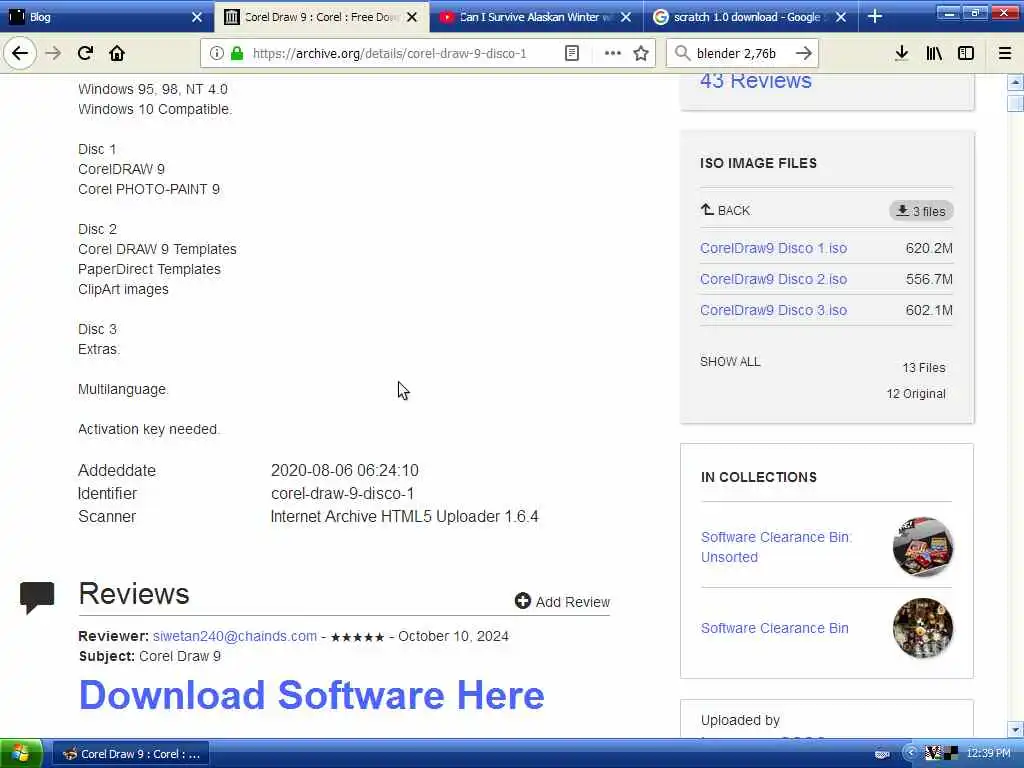The image size is (1024, 768).
Task: Open reviewer siwetan240@chainds.com profile
Action: [235, 636]
